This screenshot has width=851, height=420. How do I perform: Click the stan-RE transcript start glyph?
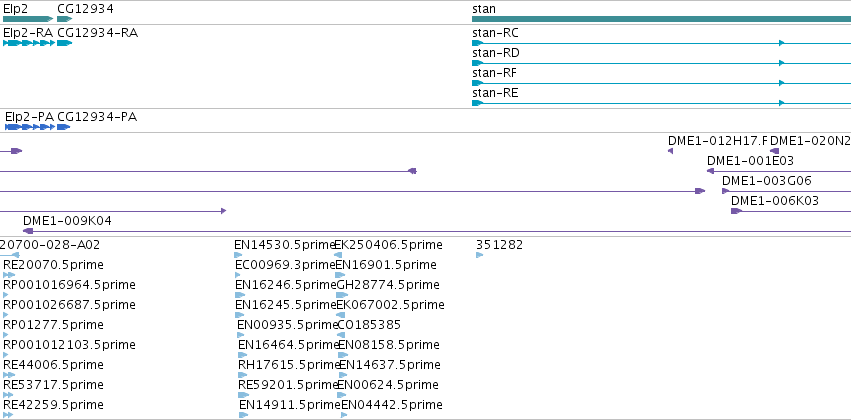(477, 103)
